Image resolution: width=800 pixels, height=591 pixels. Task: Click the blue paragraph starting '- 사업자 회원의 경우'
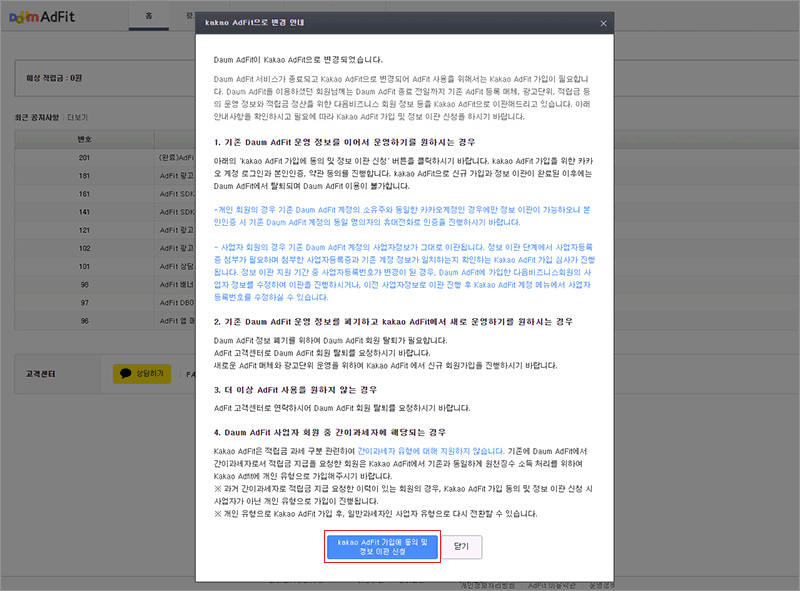(x=404, y=272)
